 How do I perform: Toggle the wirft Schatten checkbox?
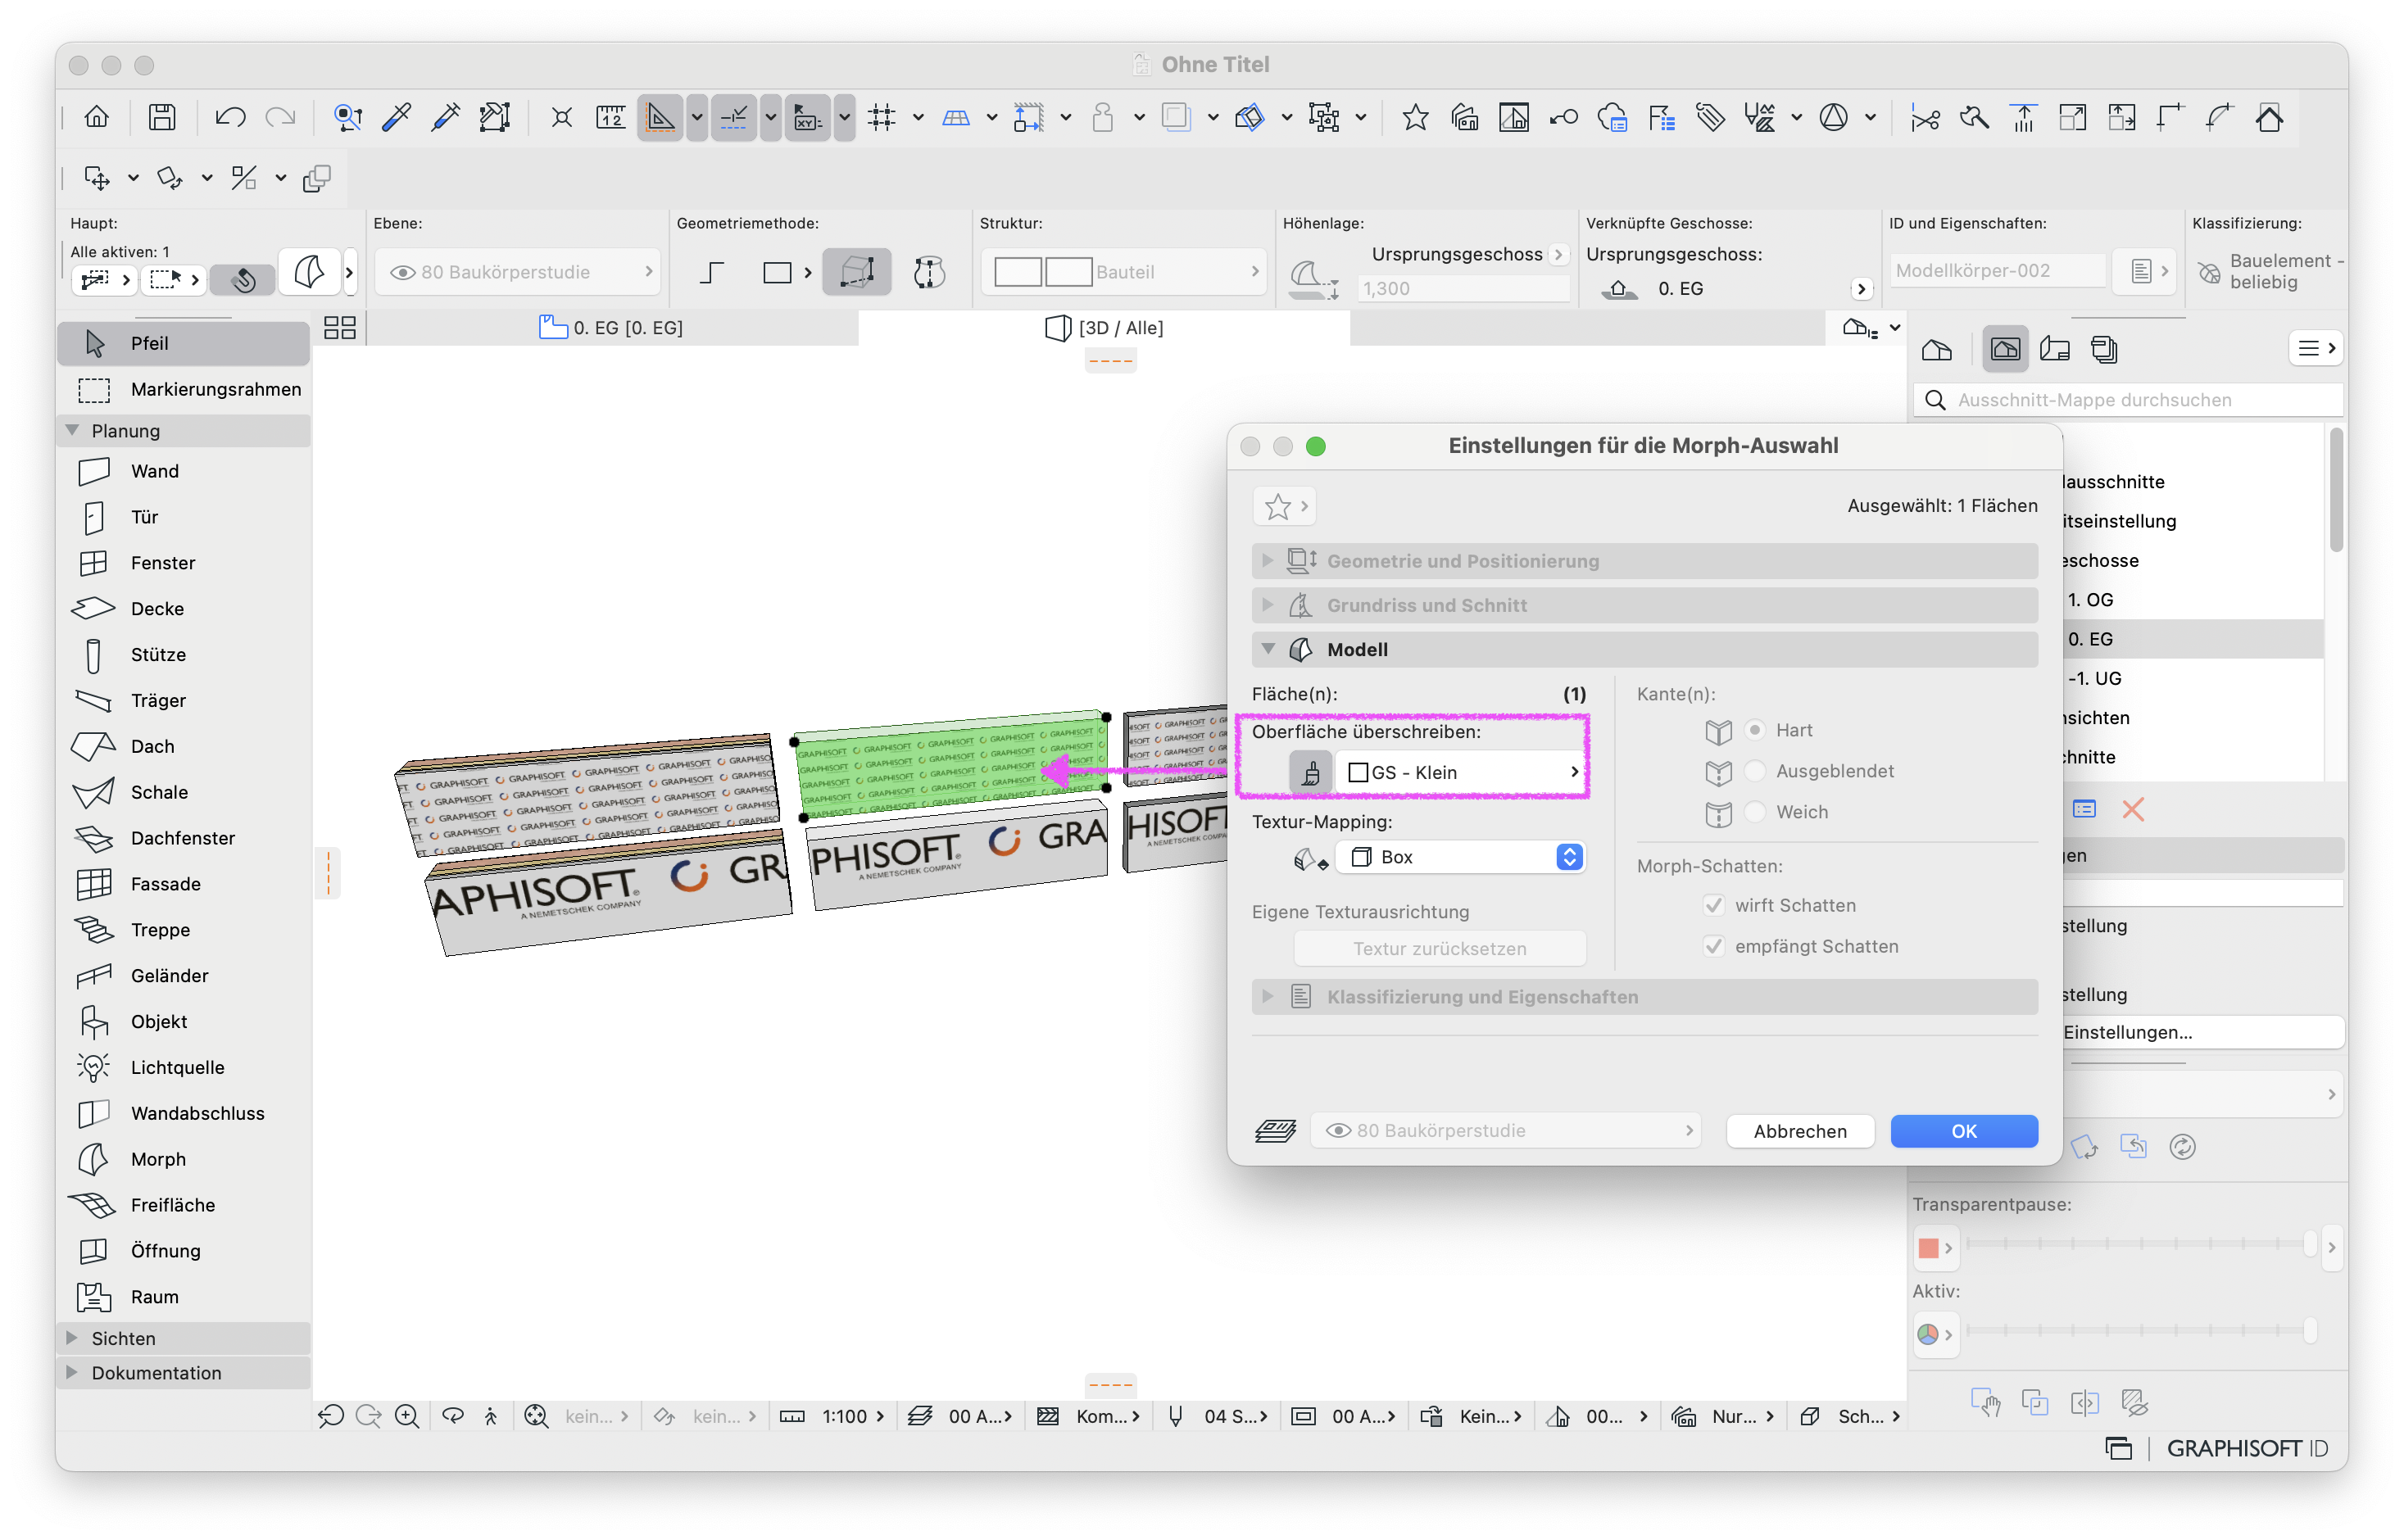point(1714,906)
